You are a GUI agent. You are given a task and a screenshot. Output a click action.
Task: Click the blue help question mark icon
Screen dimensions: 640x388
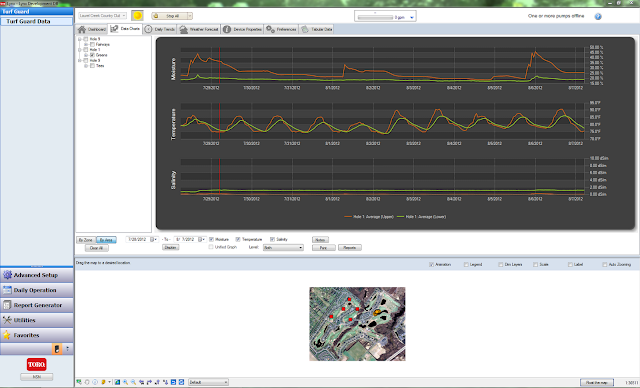[598, 16]
